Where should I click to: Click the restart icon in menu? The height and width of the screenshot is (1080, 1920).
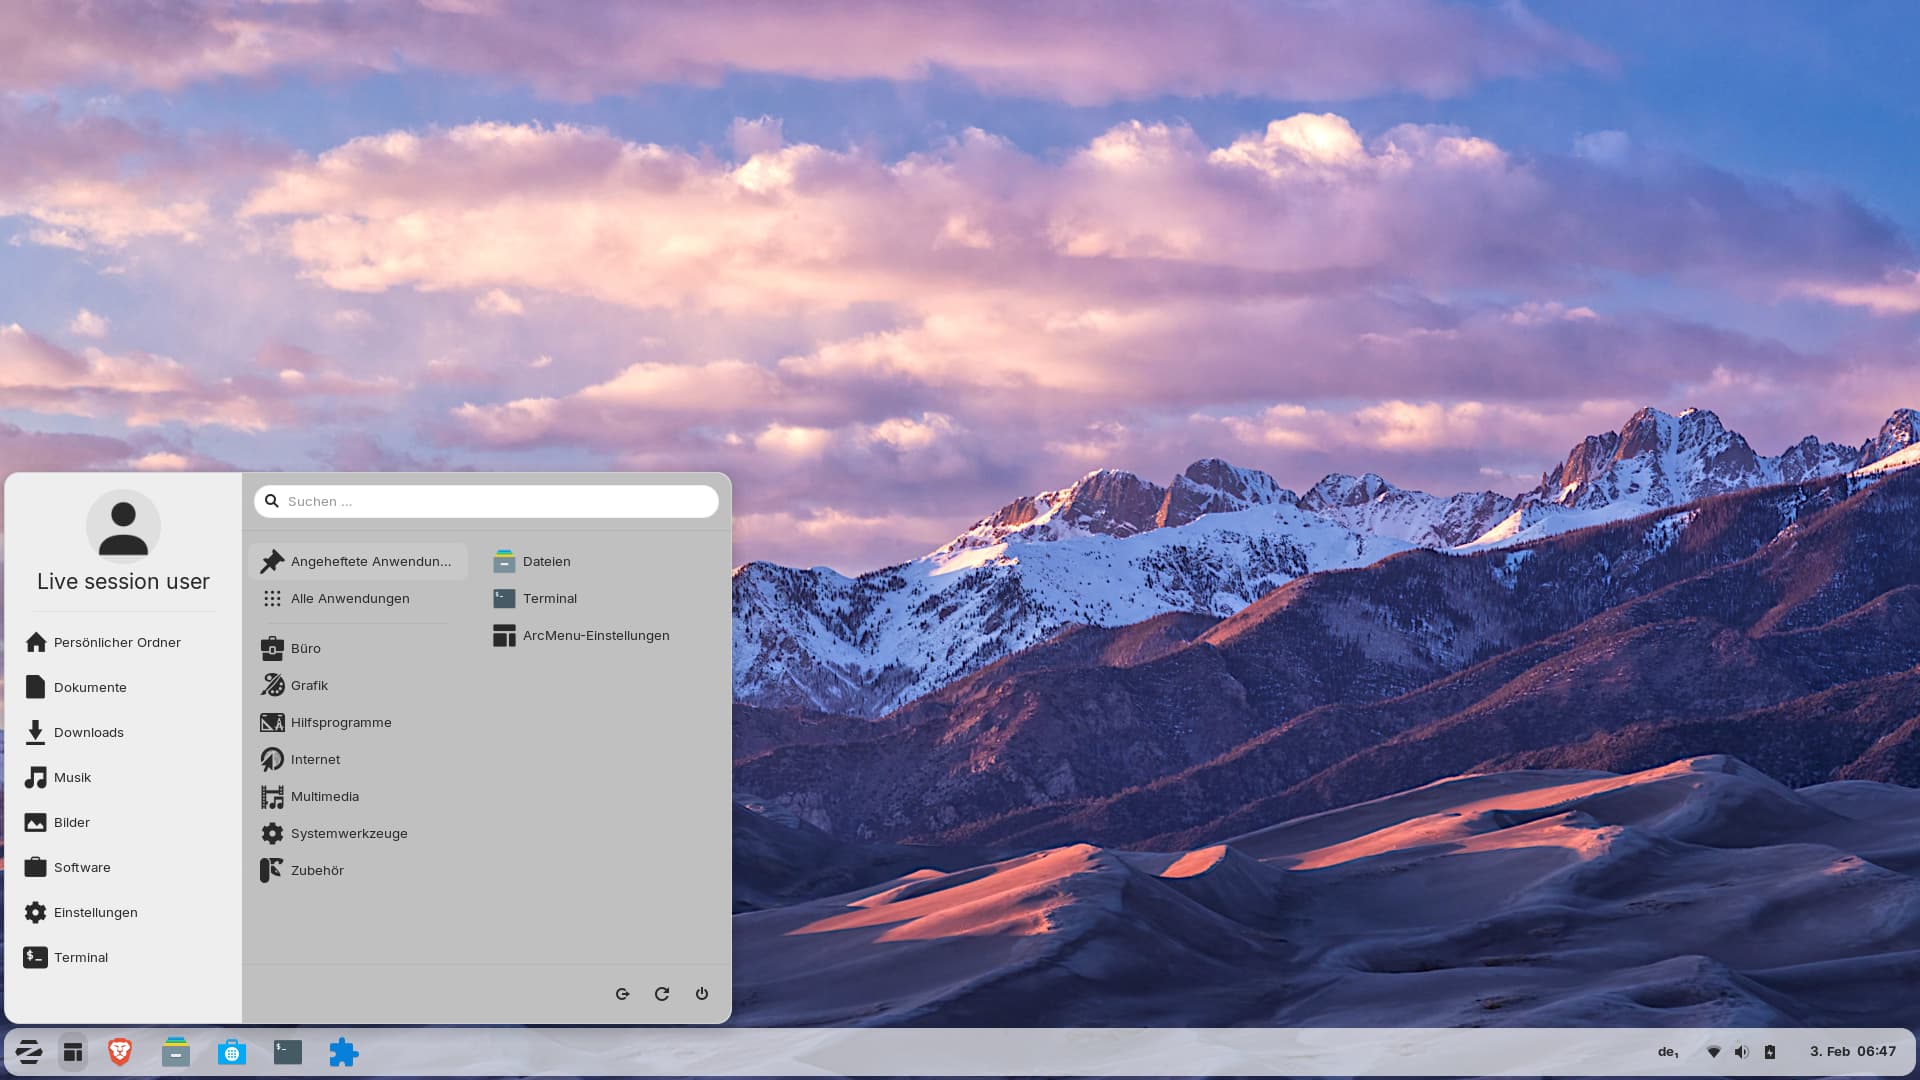[x=662, y=994]
